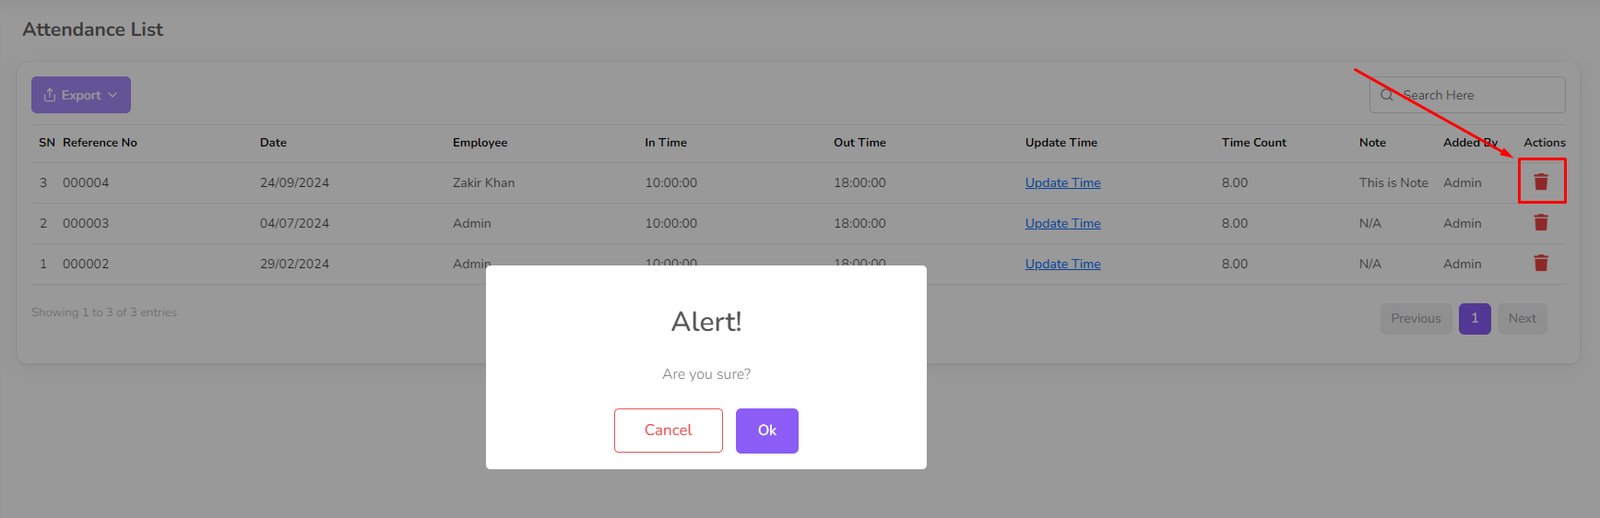Sort by the Date column header
The image size is (1600, 518).
[273, 143]
